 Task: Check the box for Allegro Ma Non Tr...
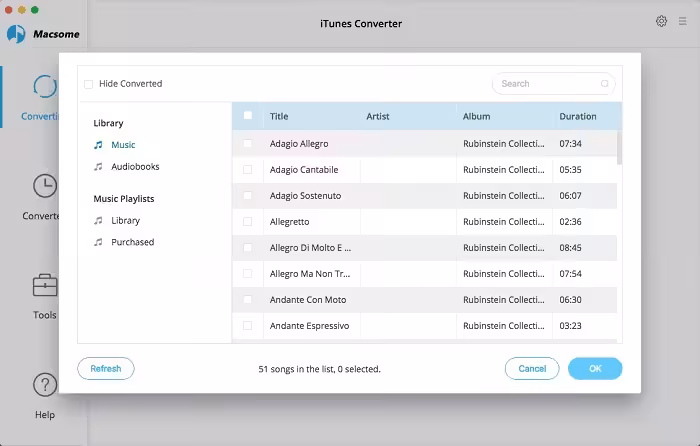247,274
